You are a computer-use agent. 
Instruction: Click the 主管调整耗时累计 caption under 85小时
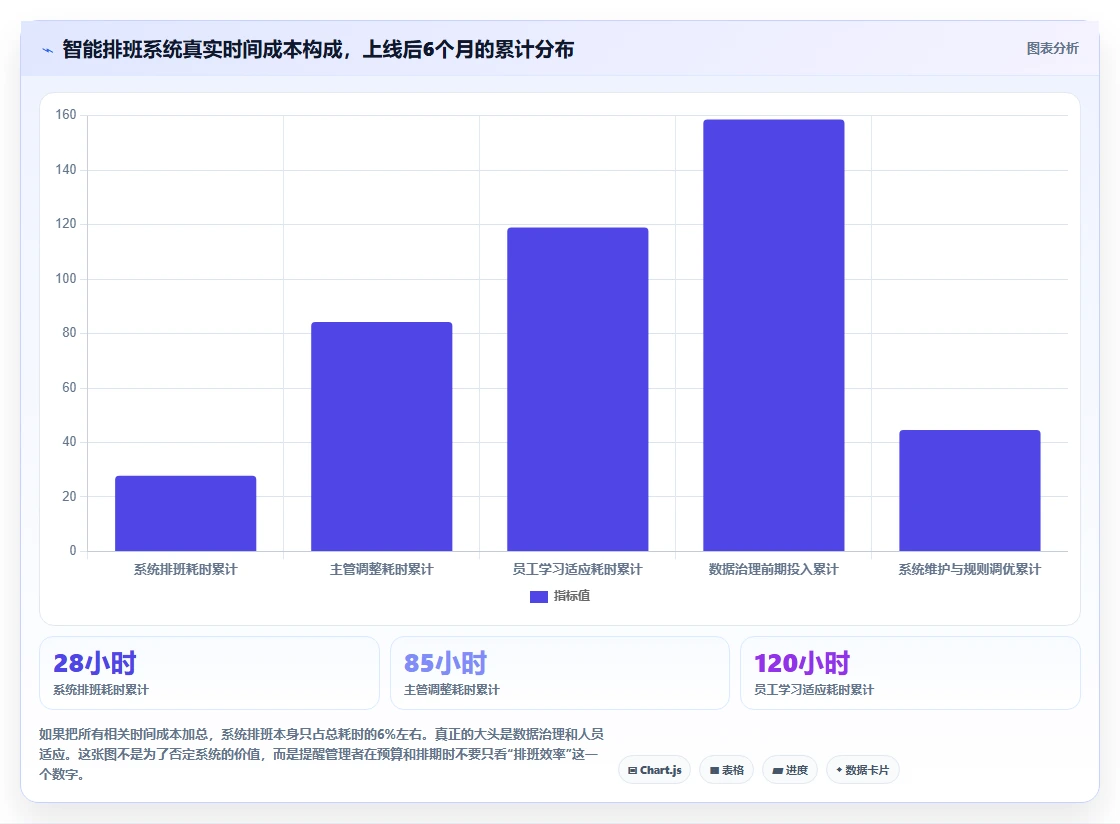tap(452, 690)
